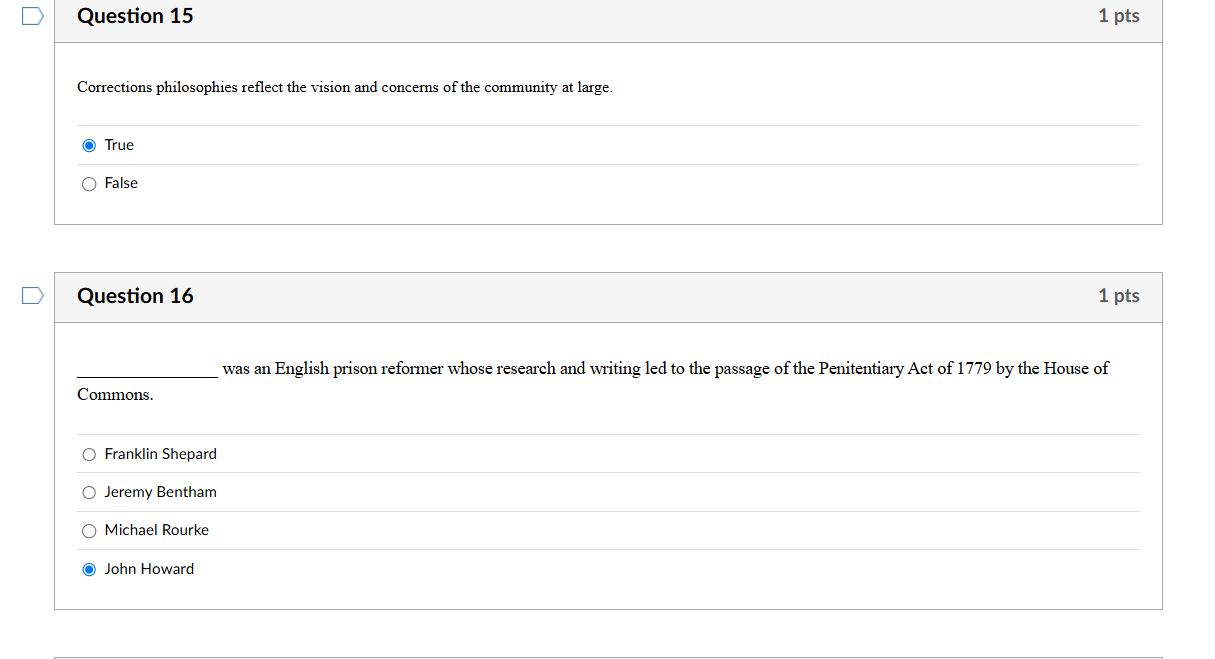Choose the Franklin Shepard radio button
The image size is (1215, 659).
[x=89, y=455]
